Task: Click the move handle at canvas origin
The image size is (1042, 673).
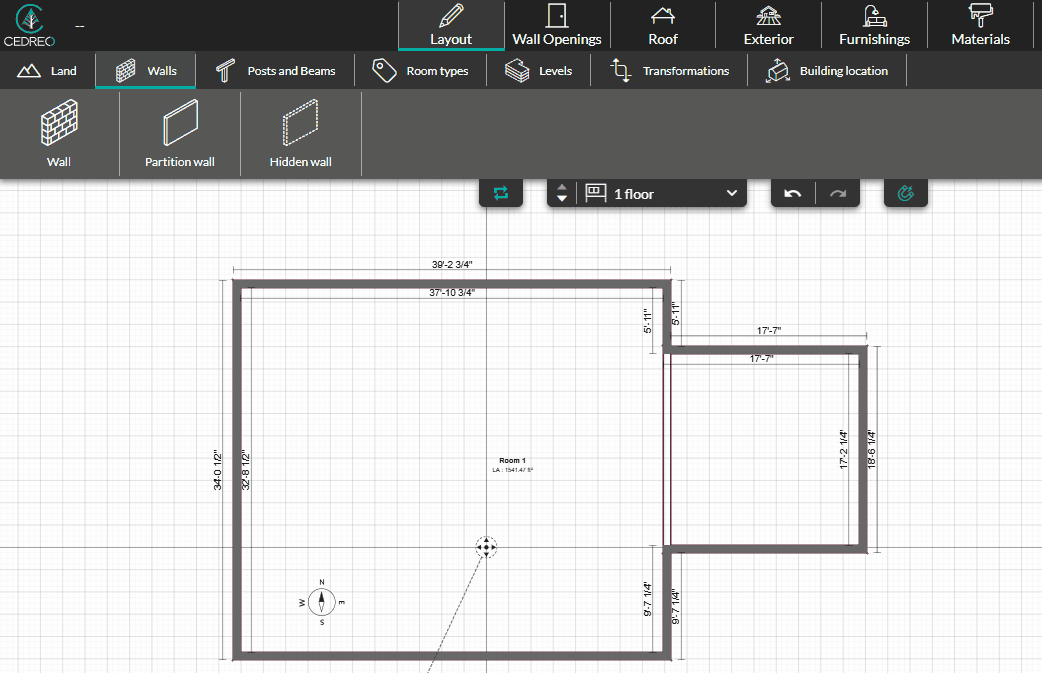Action: tap(486, 547)
